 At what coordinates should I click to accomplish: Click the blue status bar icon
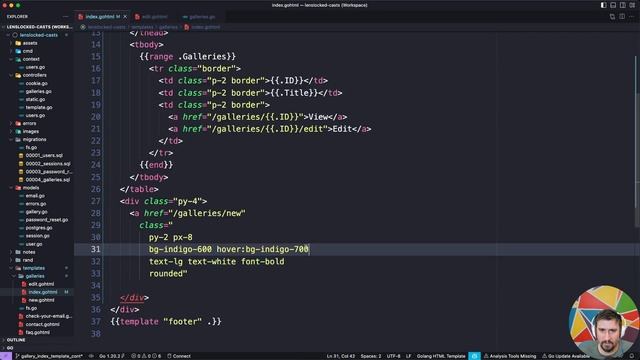[474, 356]
